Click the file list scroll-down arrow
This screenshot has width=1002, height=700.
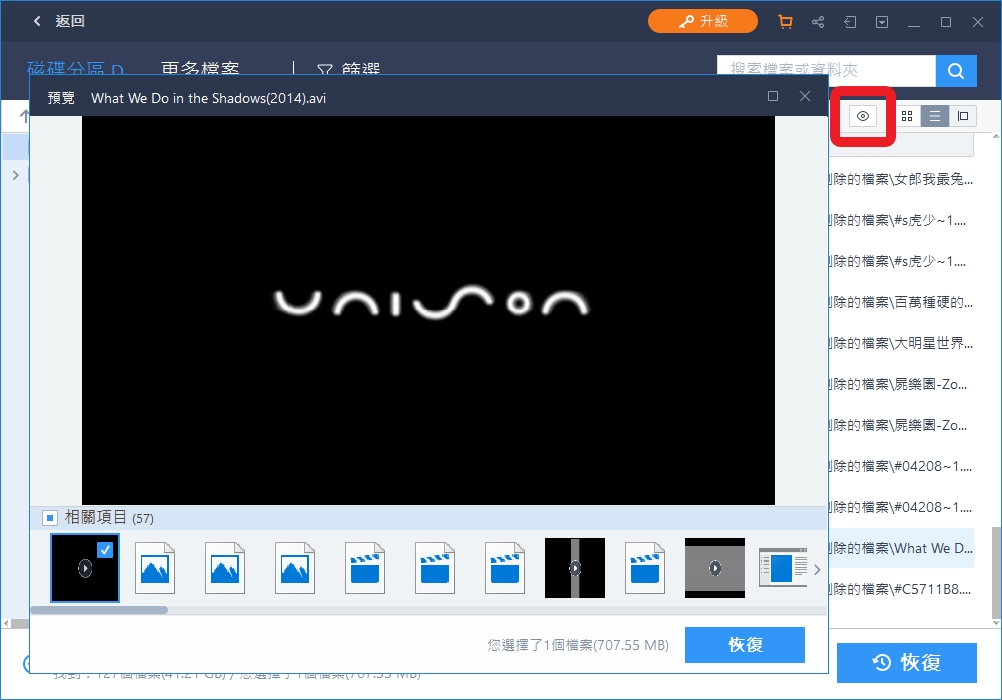tap(996, 623)
